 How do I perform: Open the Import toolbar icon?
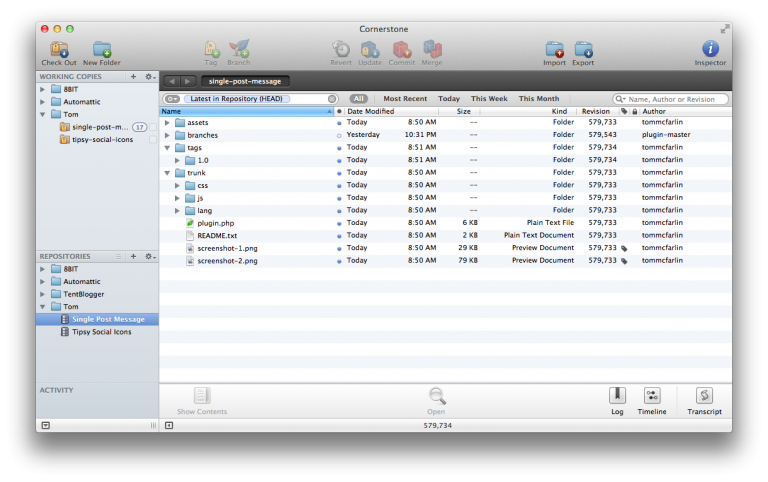click(x=554, y=50)
